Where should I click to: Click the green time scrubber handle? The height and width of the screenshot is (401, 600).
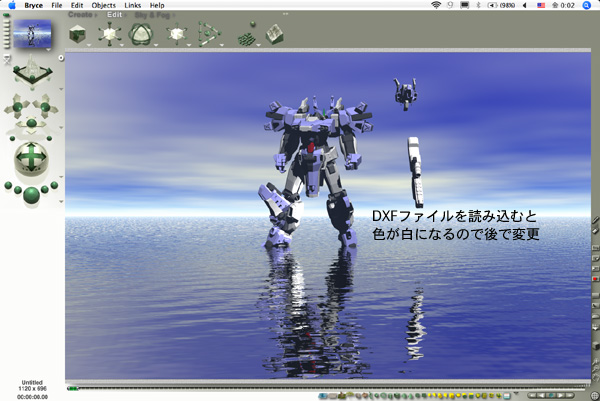[72, 388]
